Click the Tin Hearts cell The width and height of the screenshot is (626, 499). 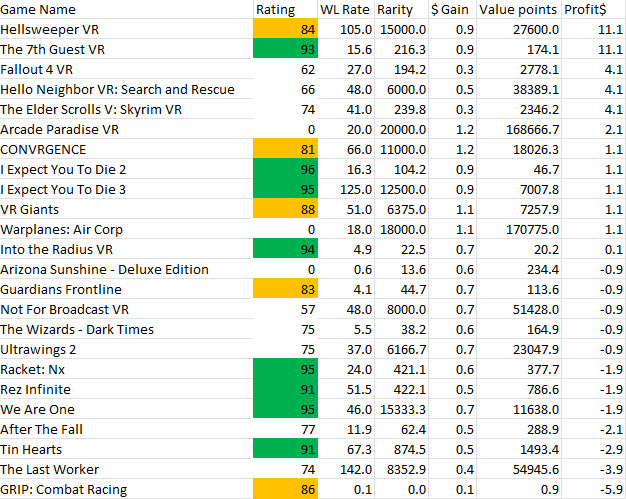pos(126,449)
